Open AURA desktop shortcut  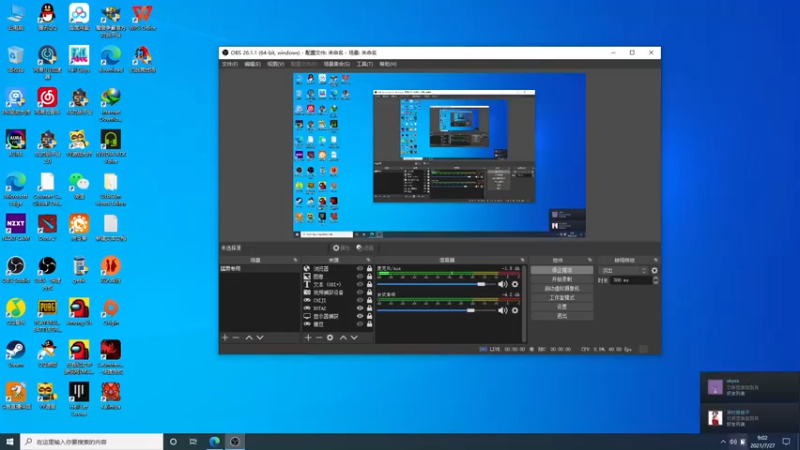point(16,143)
